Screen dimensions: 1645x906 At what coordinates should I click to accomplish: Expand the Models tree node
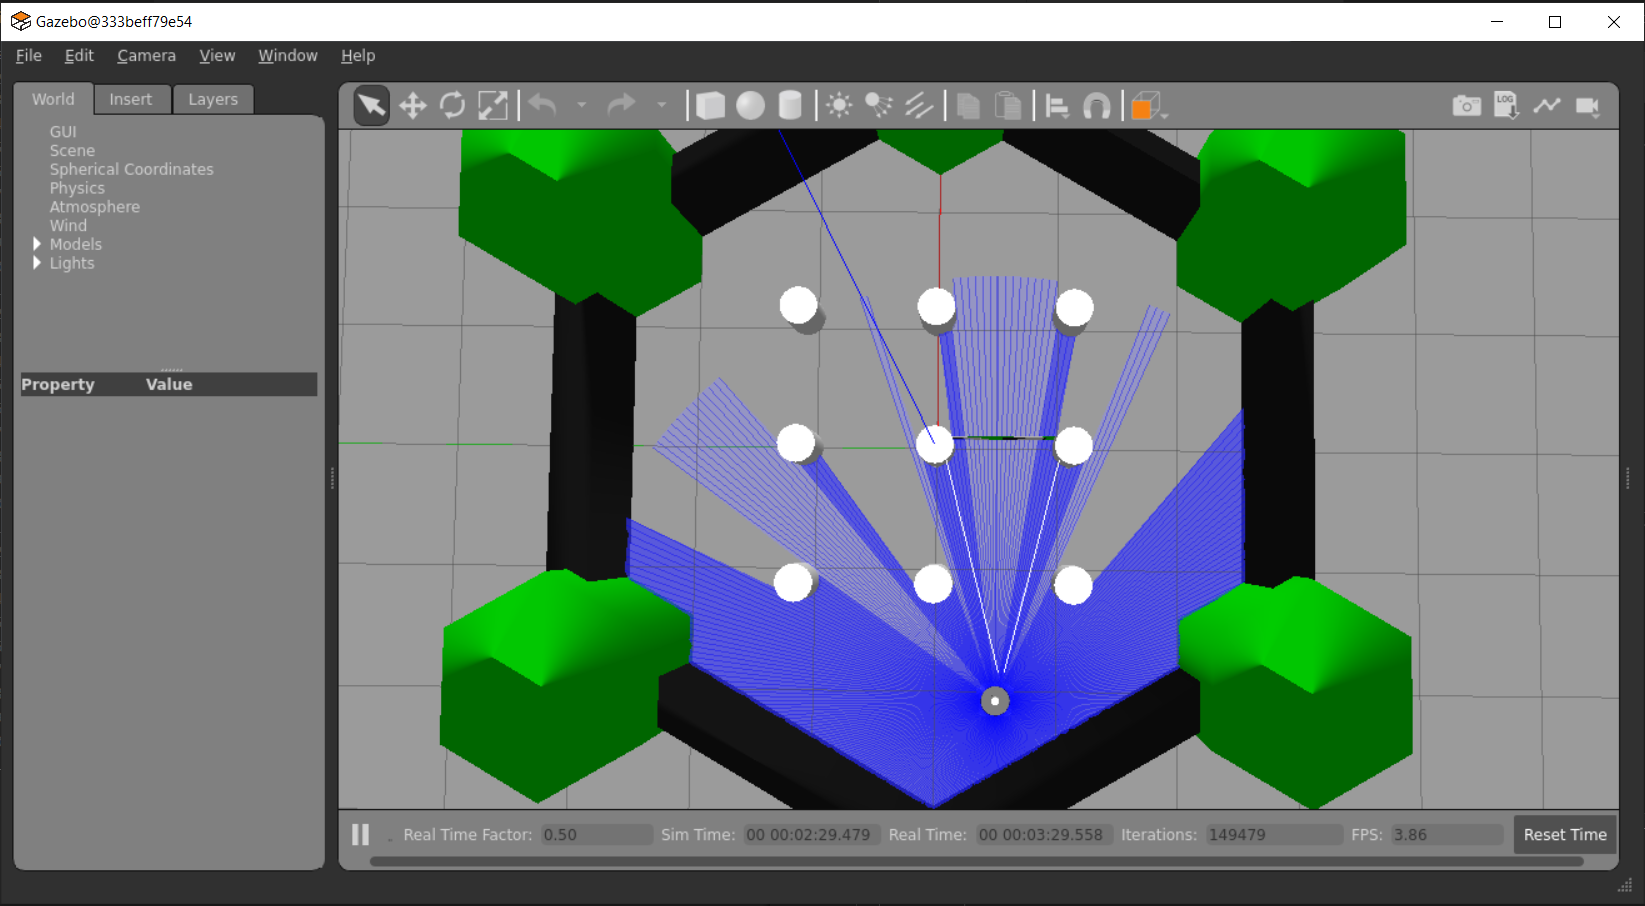click(37, 244)
